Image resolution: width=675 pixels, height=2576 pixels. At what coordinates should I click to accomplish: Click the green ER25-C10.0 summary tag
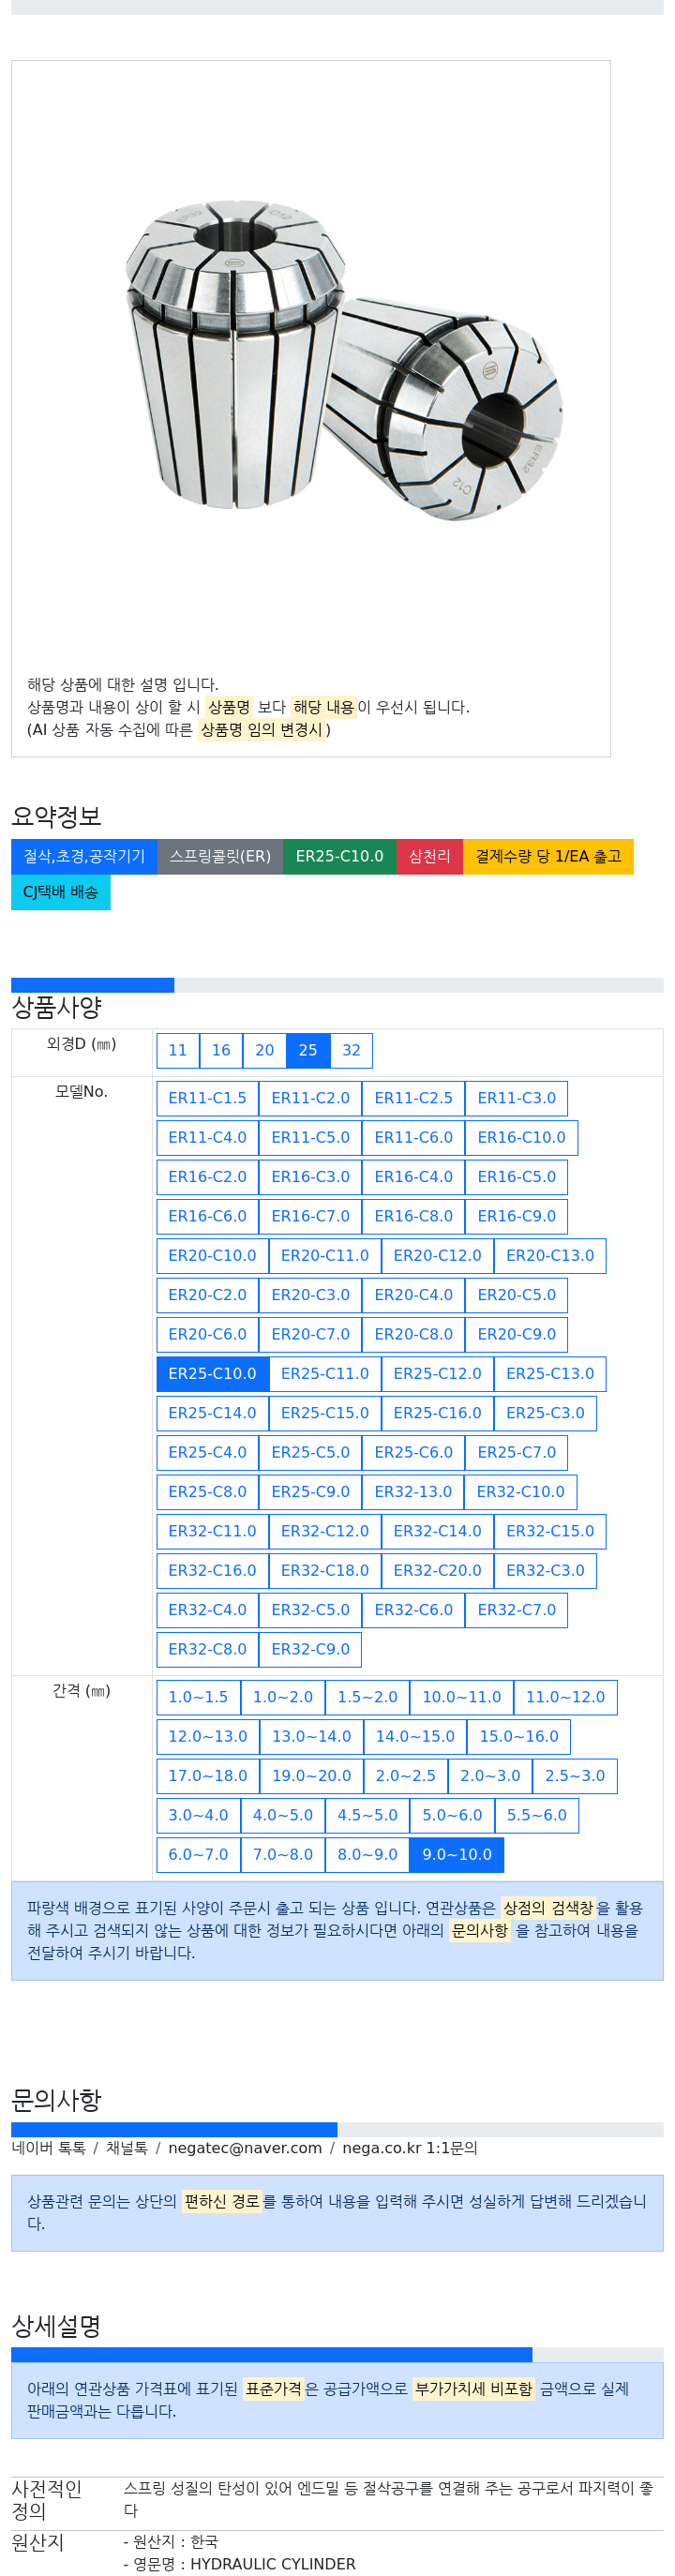tap(339, 856)
